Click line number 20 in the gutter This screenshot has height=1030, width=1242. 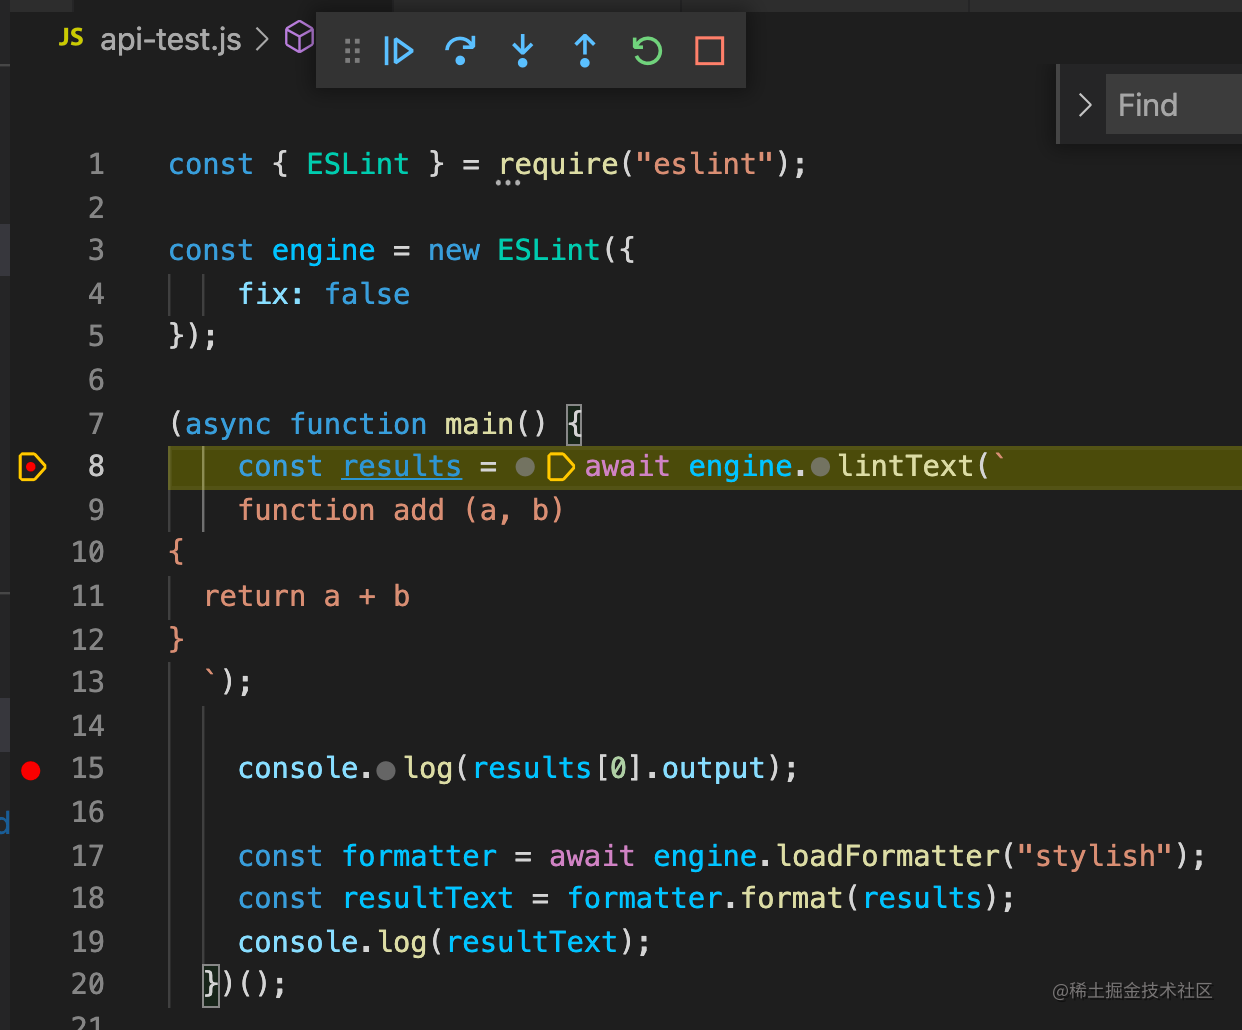pyautogui.click(x=88, y=985)
